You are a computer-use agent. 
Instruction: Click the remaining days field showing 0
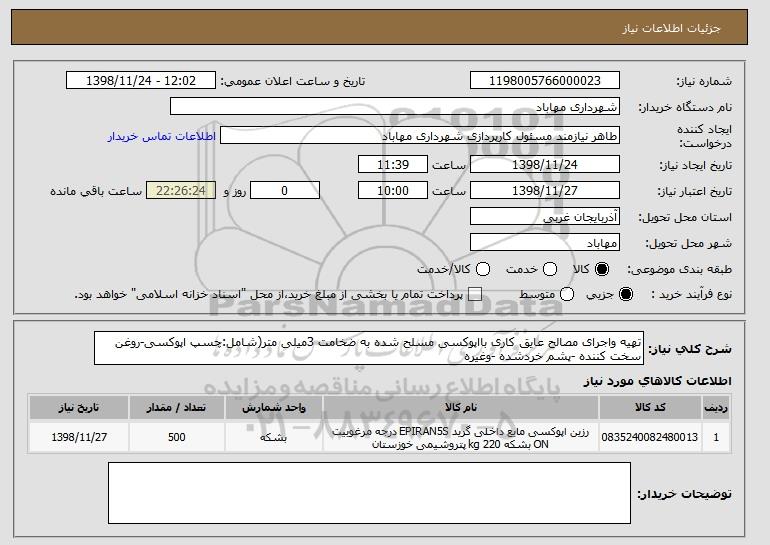285,191
